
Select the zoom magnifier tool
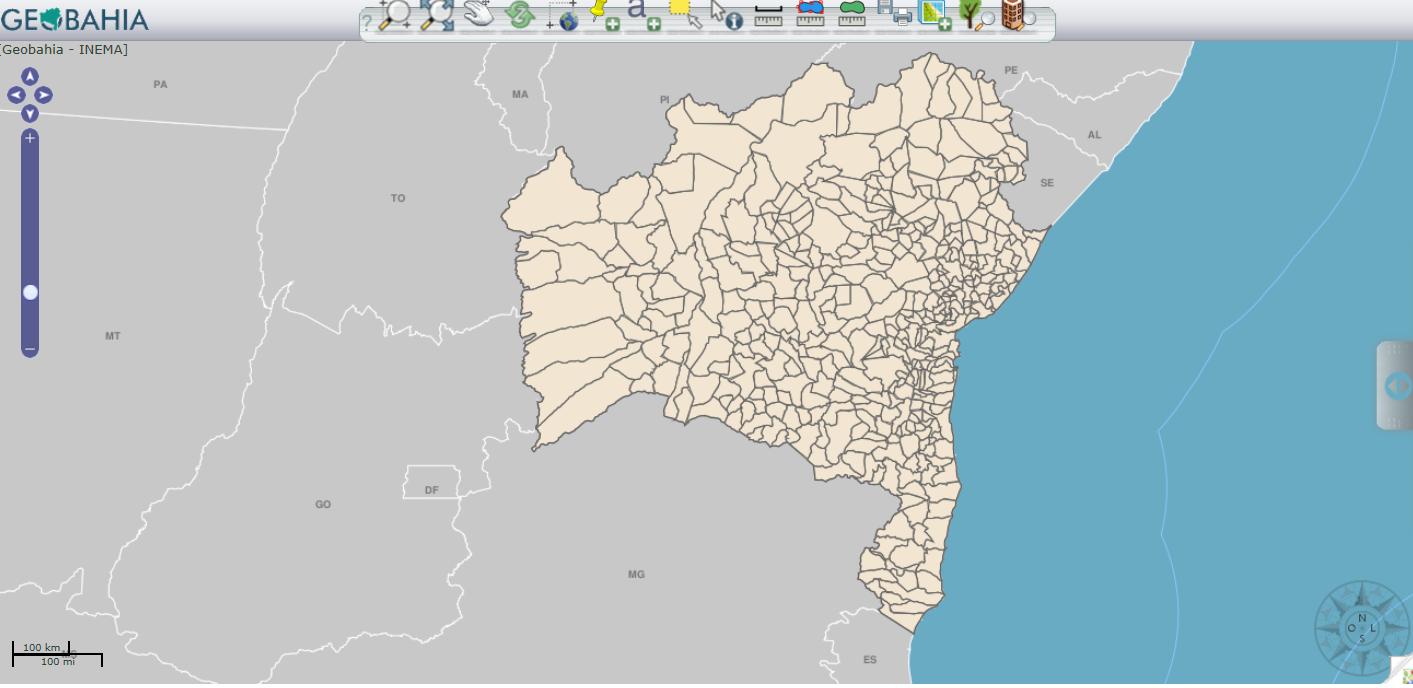[x=396, y=14]
